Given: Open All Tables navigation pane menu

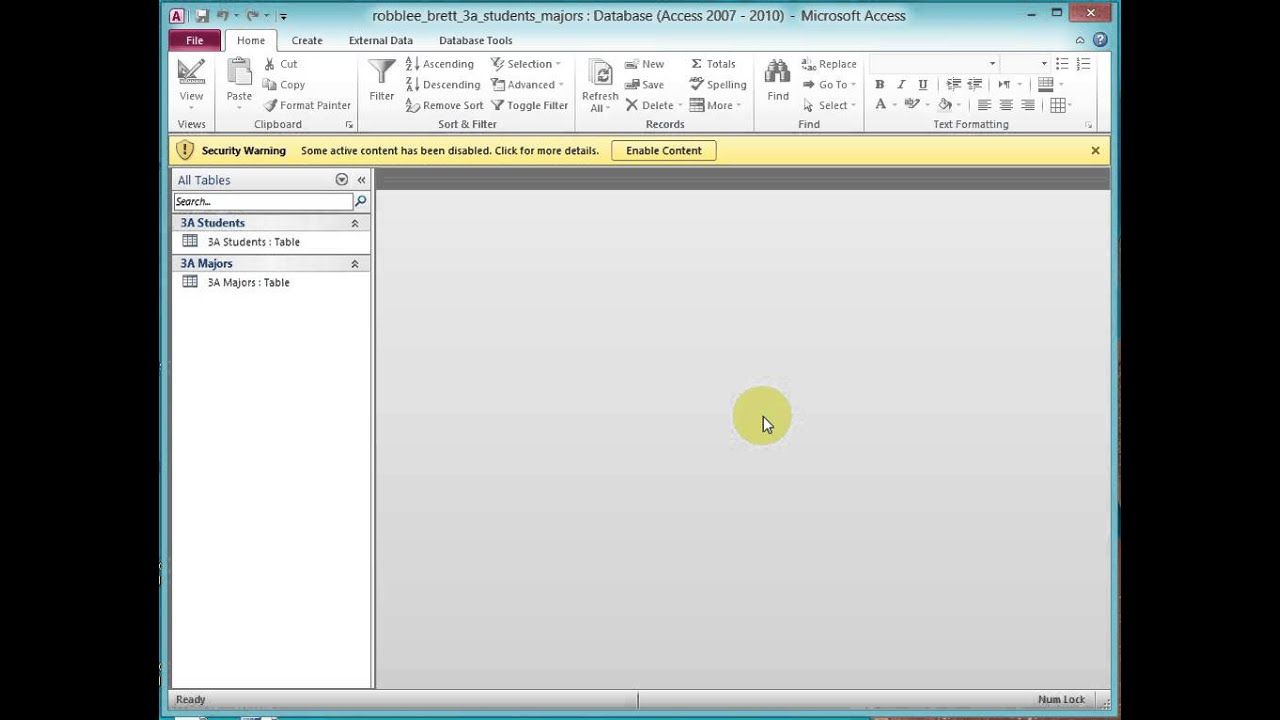Looking at the screenshot, I should 342,180.
